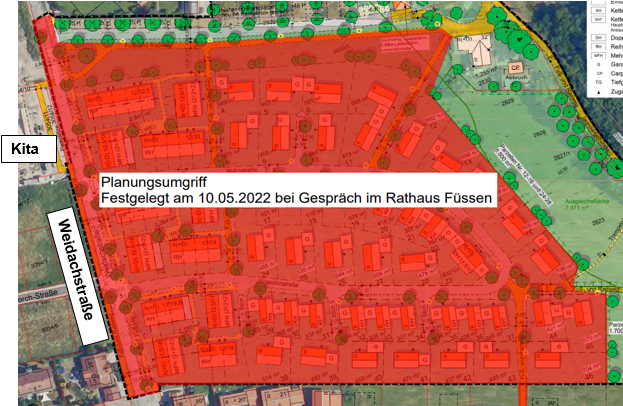Click lot number '25'

click(x=304, y=278)
